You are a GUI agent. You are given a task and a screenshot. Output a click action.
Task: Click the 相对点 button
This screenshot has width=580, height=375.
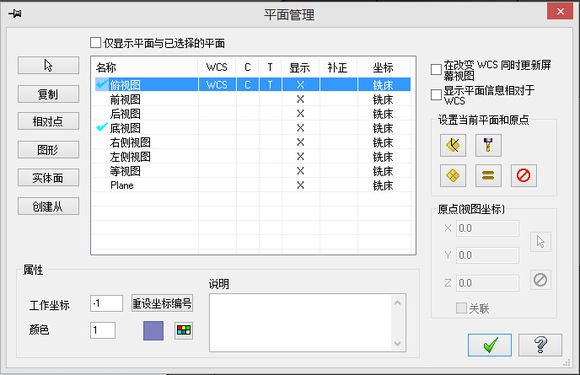48,121
